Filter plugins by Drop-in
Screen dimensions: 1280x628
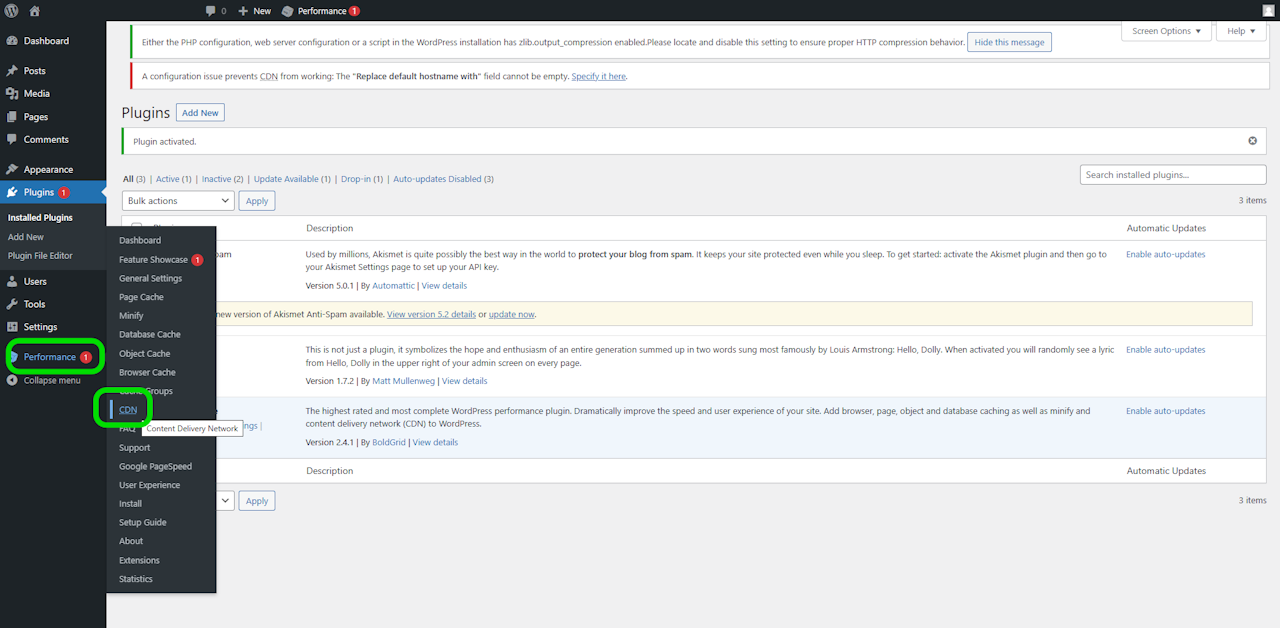point(361,179)
